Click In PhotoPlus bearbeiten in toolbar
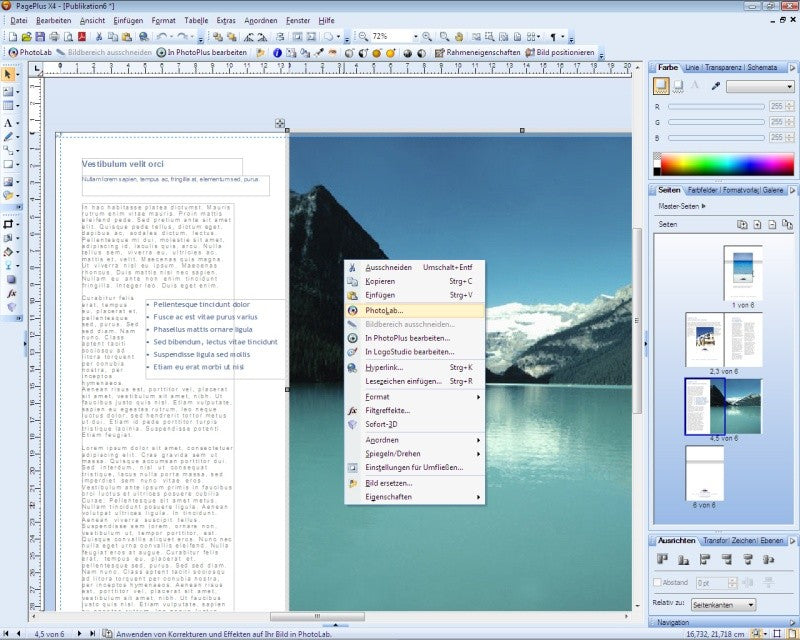Image resolution: width=800 pixels, height=640 pixels. [202, 53]
